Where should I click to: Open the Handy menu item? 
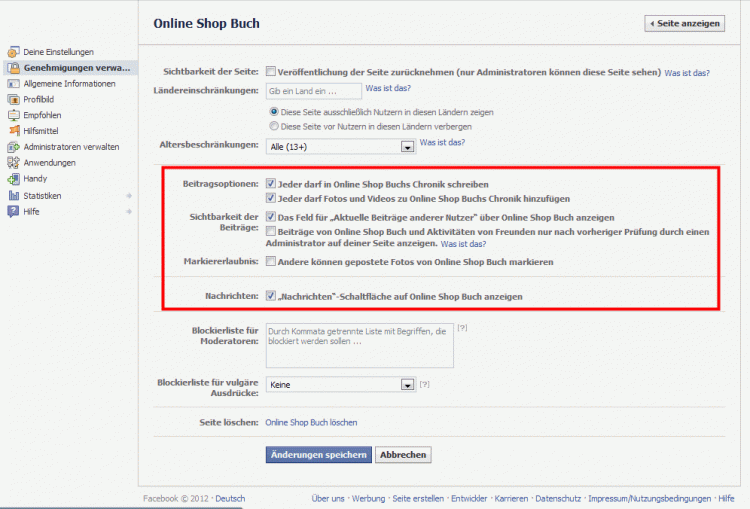pos(35,179)
